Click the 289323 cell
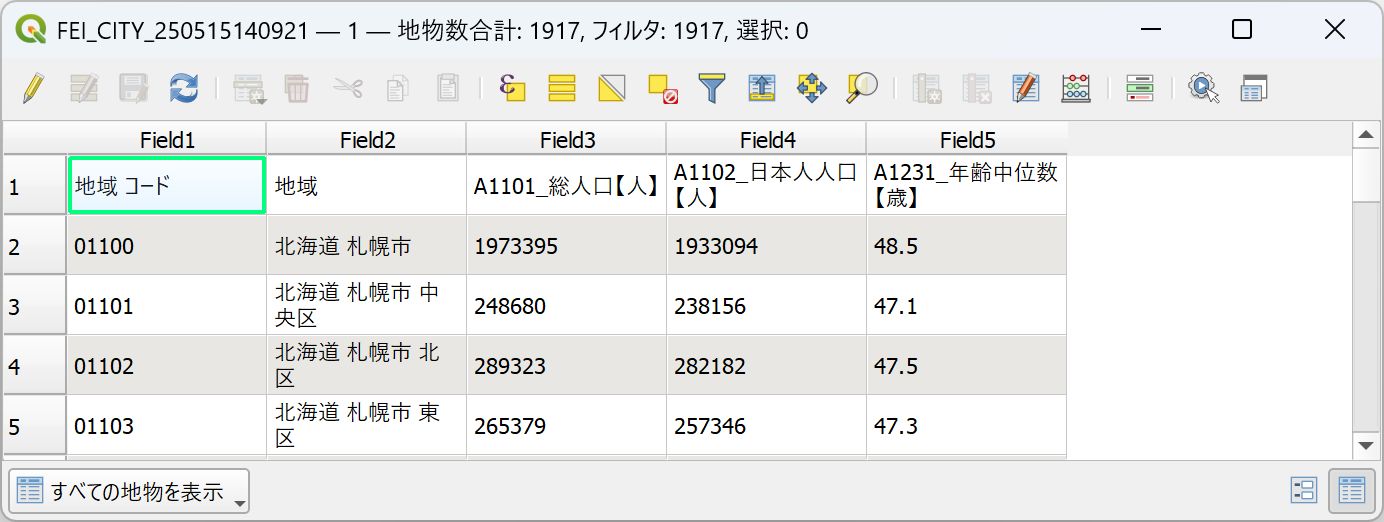Screen dimensions: 1384x522 point(567,365)
